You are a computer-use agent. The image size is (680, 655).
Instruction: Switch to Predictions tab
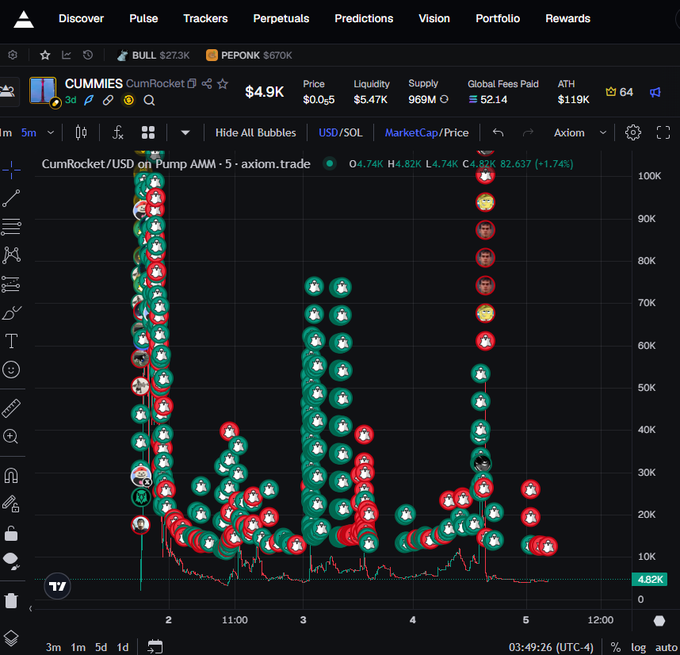pos(364,19)
